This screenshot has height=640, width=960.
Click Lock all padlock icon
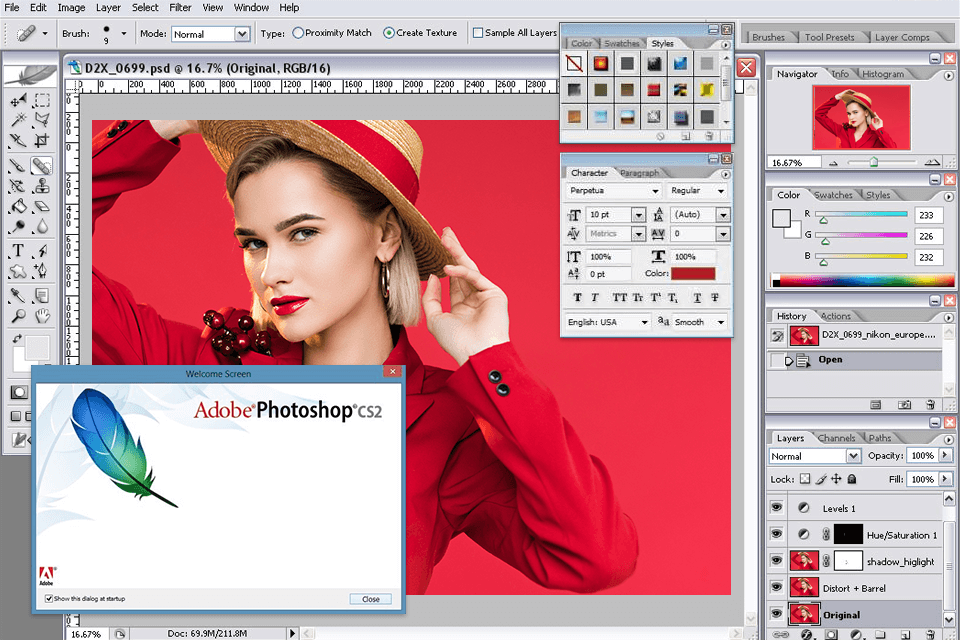852,479
